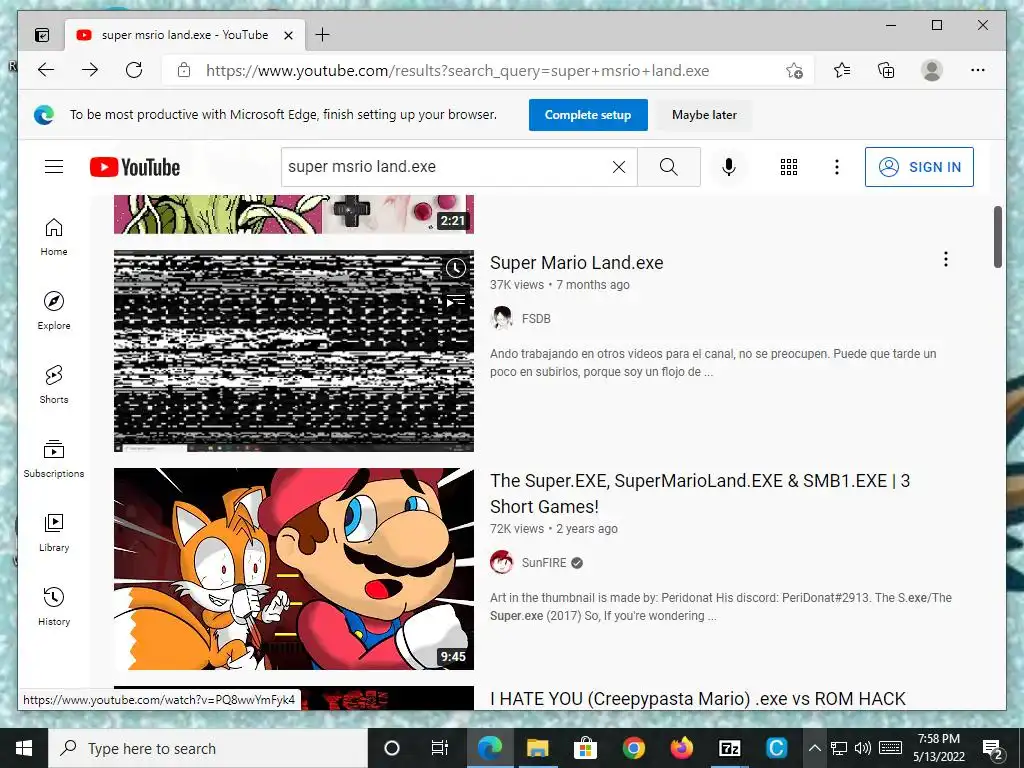The image size is (1024, 768).
Task: Open Edge Settings and more menu
Action: 978,70
